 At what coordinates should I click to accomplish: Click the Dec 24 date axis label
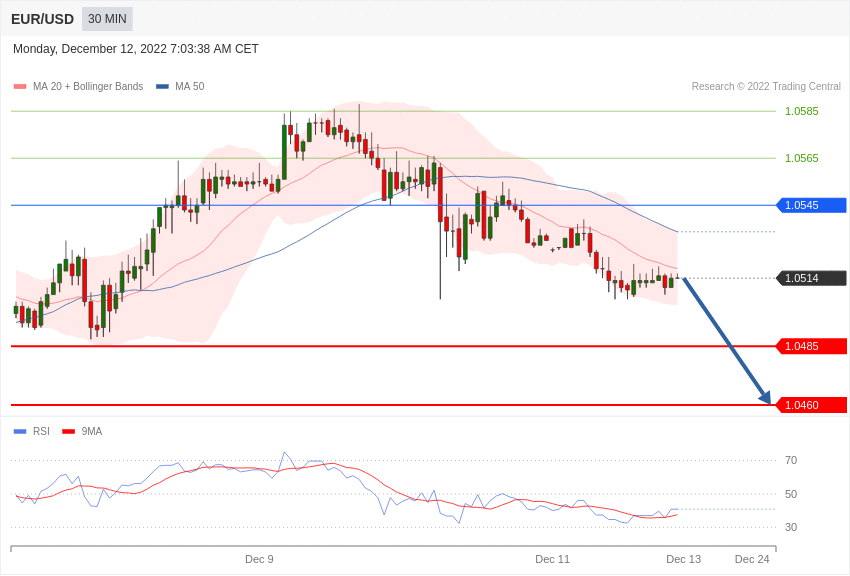[752, 559]
